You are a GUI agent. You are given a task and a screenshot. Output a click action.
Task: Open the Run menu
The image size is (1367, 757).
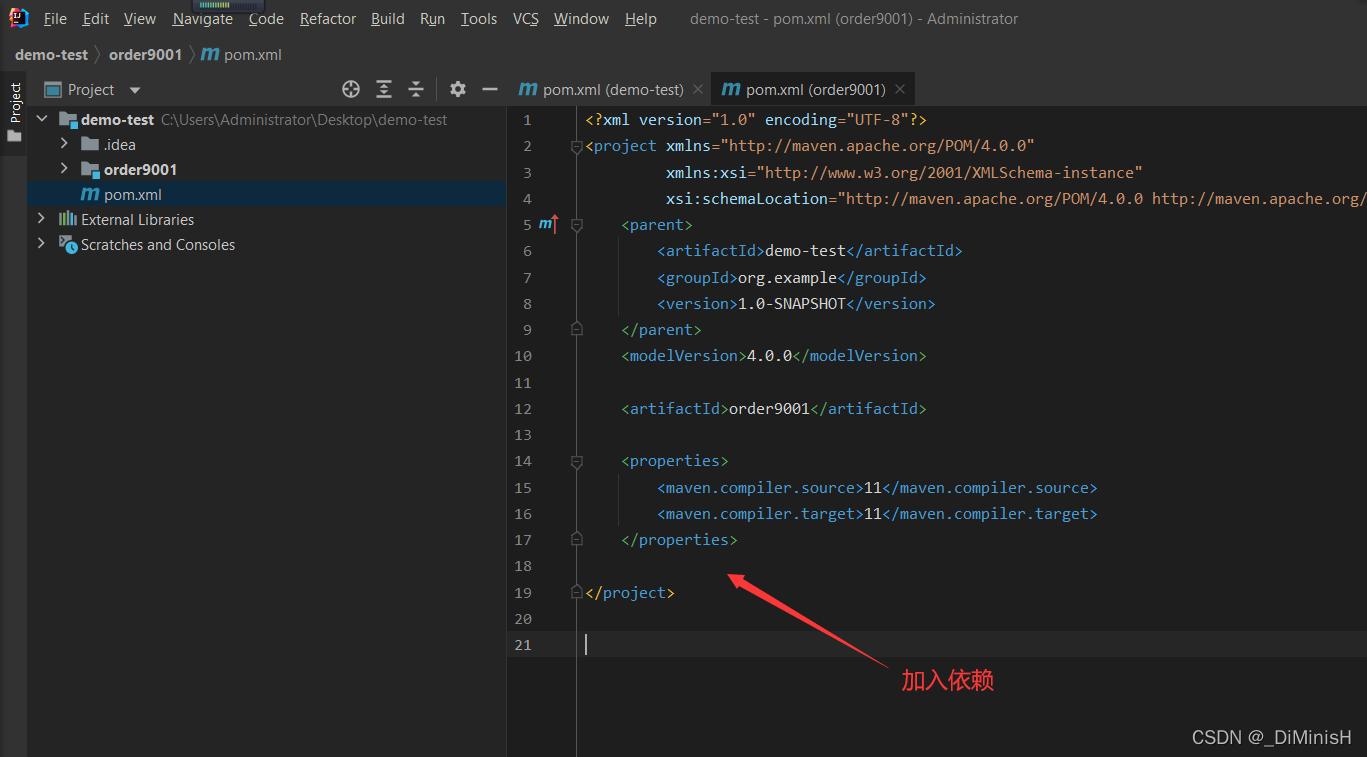tap(433, 19)
